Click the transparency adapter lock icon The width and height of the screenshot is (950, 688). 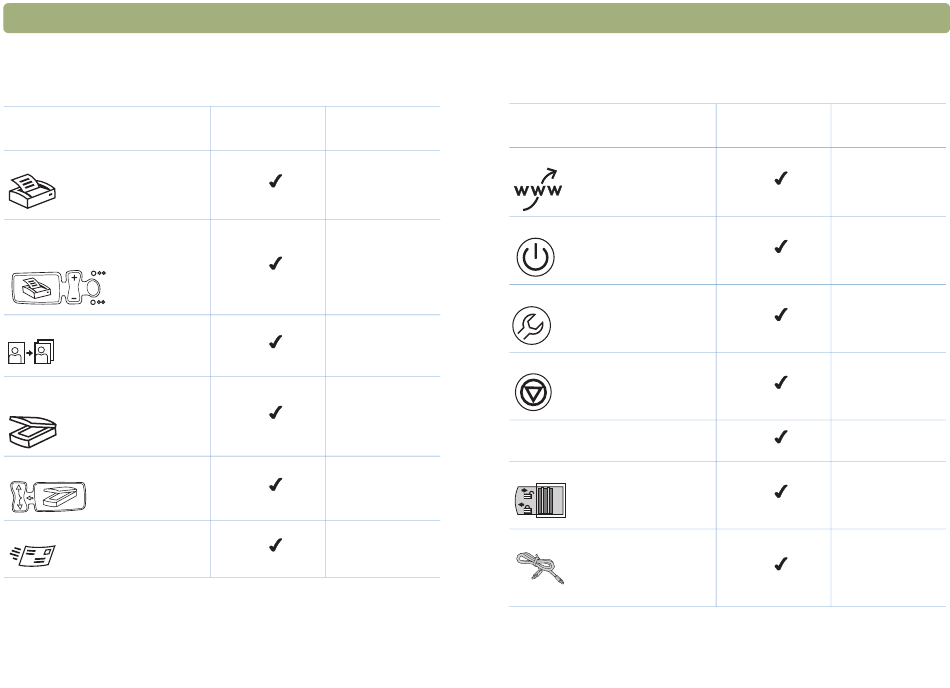(x=540, y=500)
